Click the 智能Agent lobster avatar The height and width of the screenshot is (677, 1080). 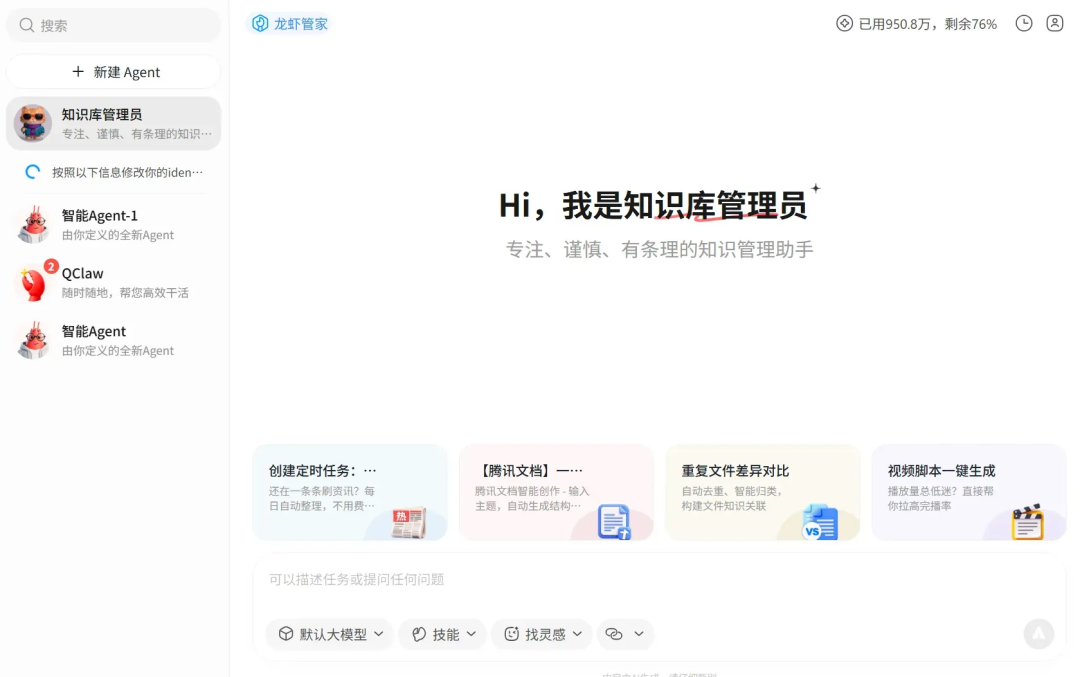34,340
